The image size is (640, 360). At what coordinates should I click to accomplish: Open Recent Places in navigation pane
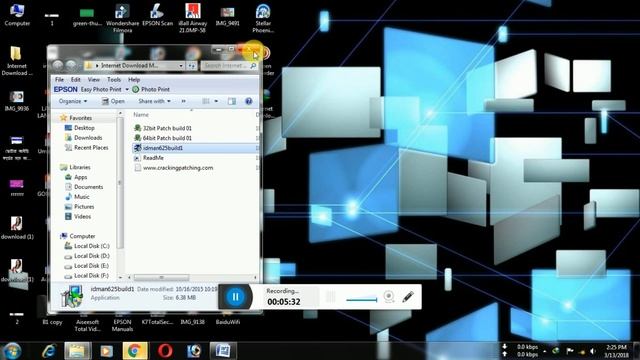click(x=87, y=147)
